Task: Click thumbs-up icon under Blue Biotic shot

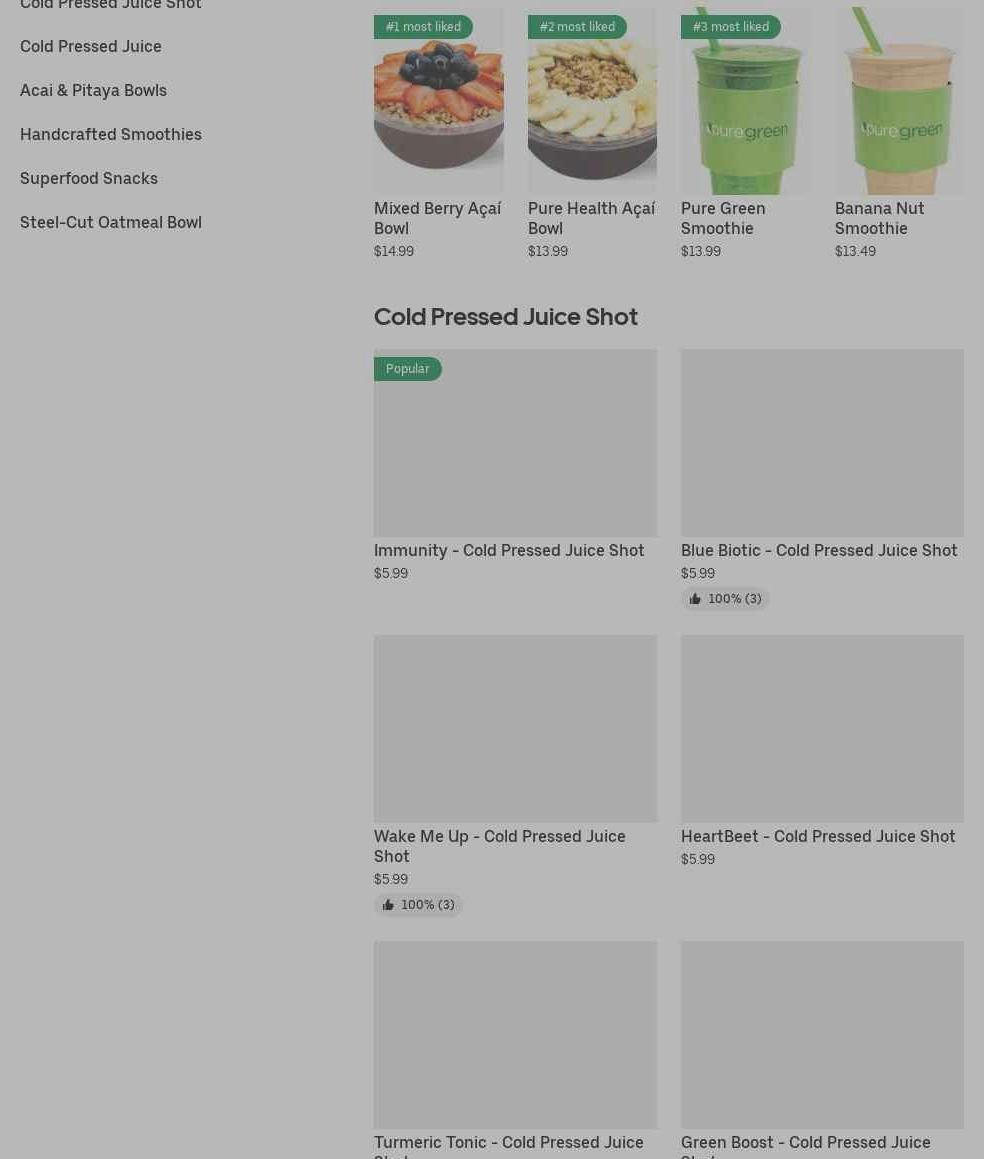Action: click(x=695, y=599)
